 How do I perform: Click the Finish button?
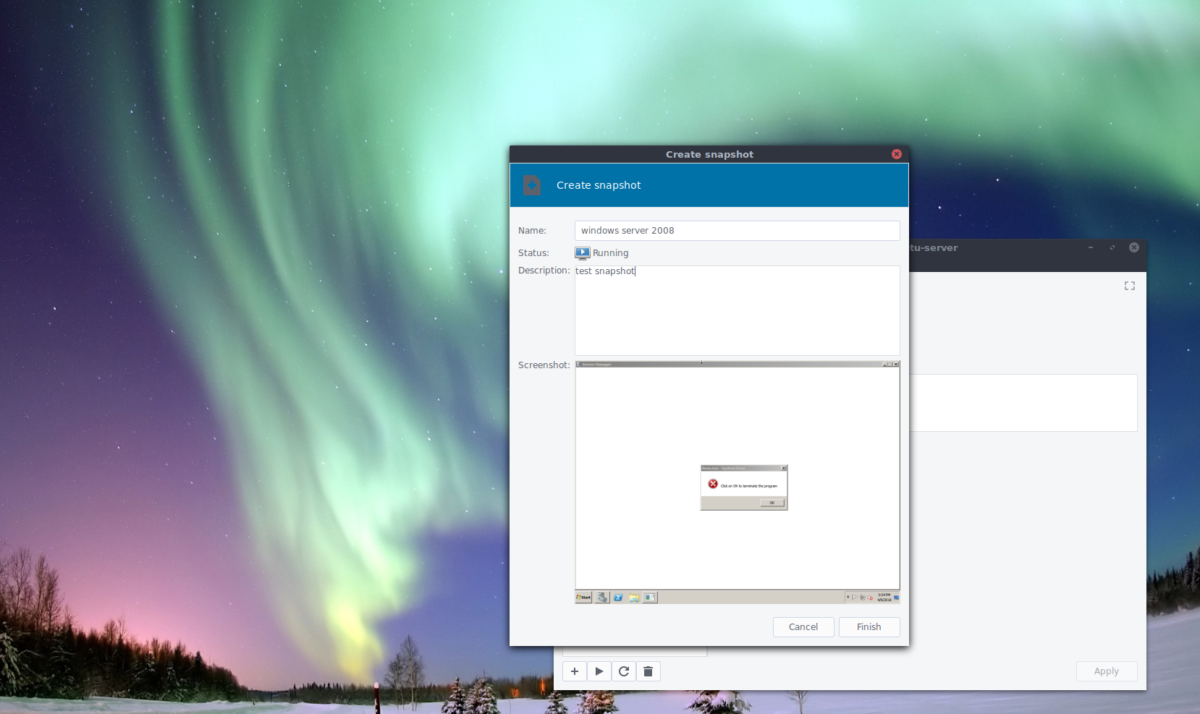point(869,627)
